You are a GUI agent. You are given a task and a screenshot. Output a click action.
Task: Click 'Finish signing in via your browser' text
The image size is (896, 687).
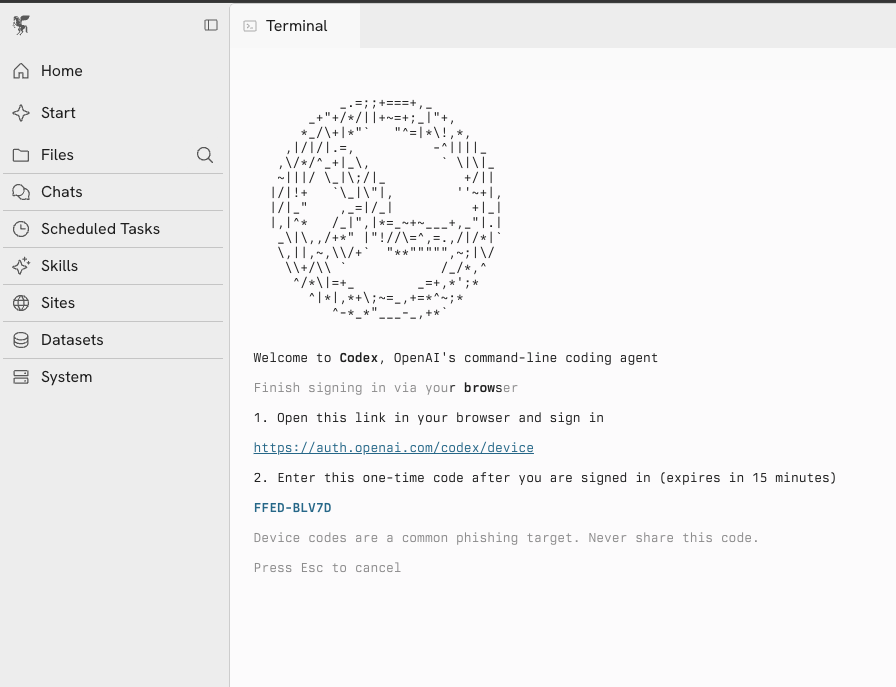point(386,388)
